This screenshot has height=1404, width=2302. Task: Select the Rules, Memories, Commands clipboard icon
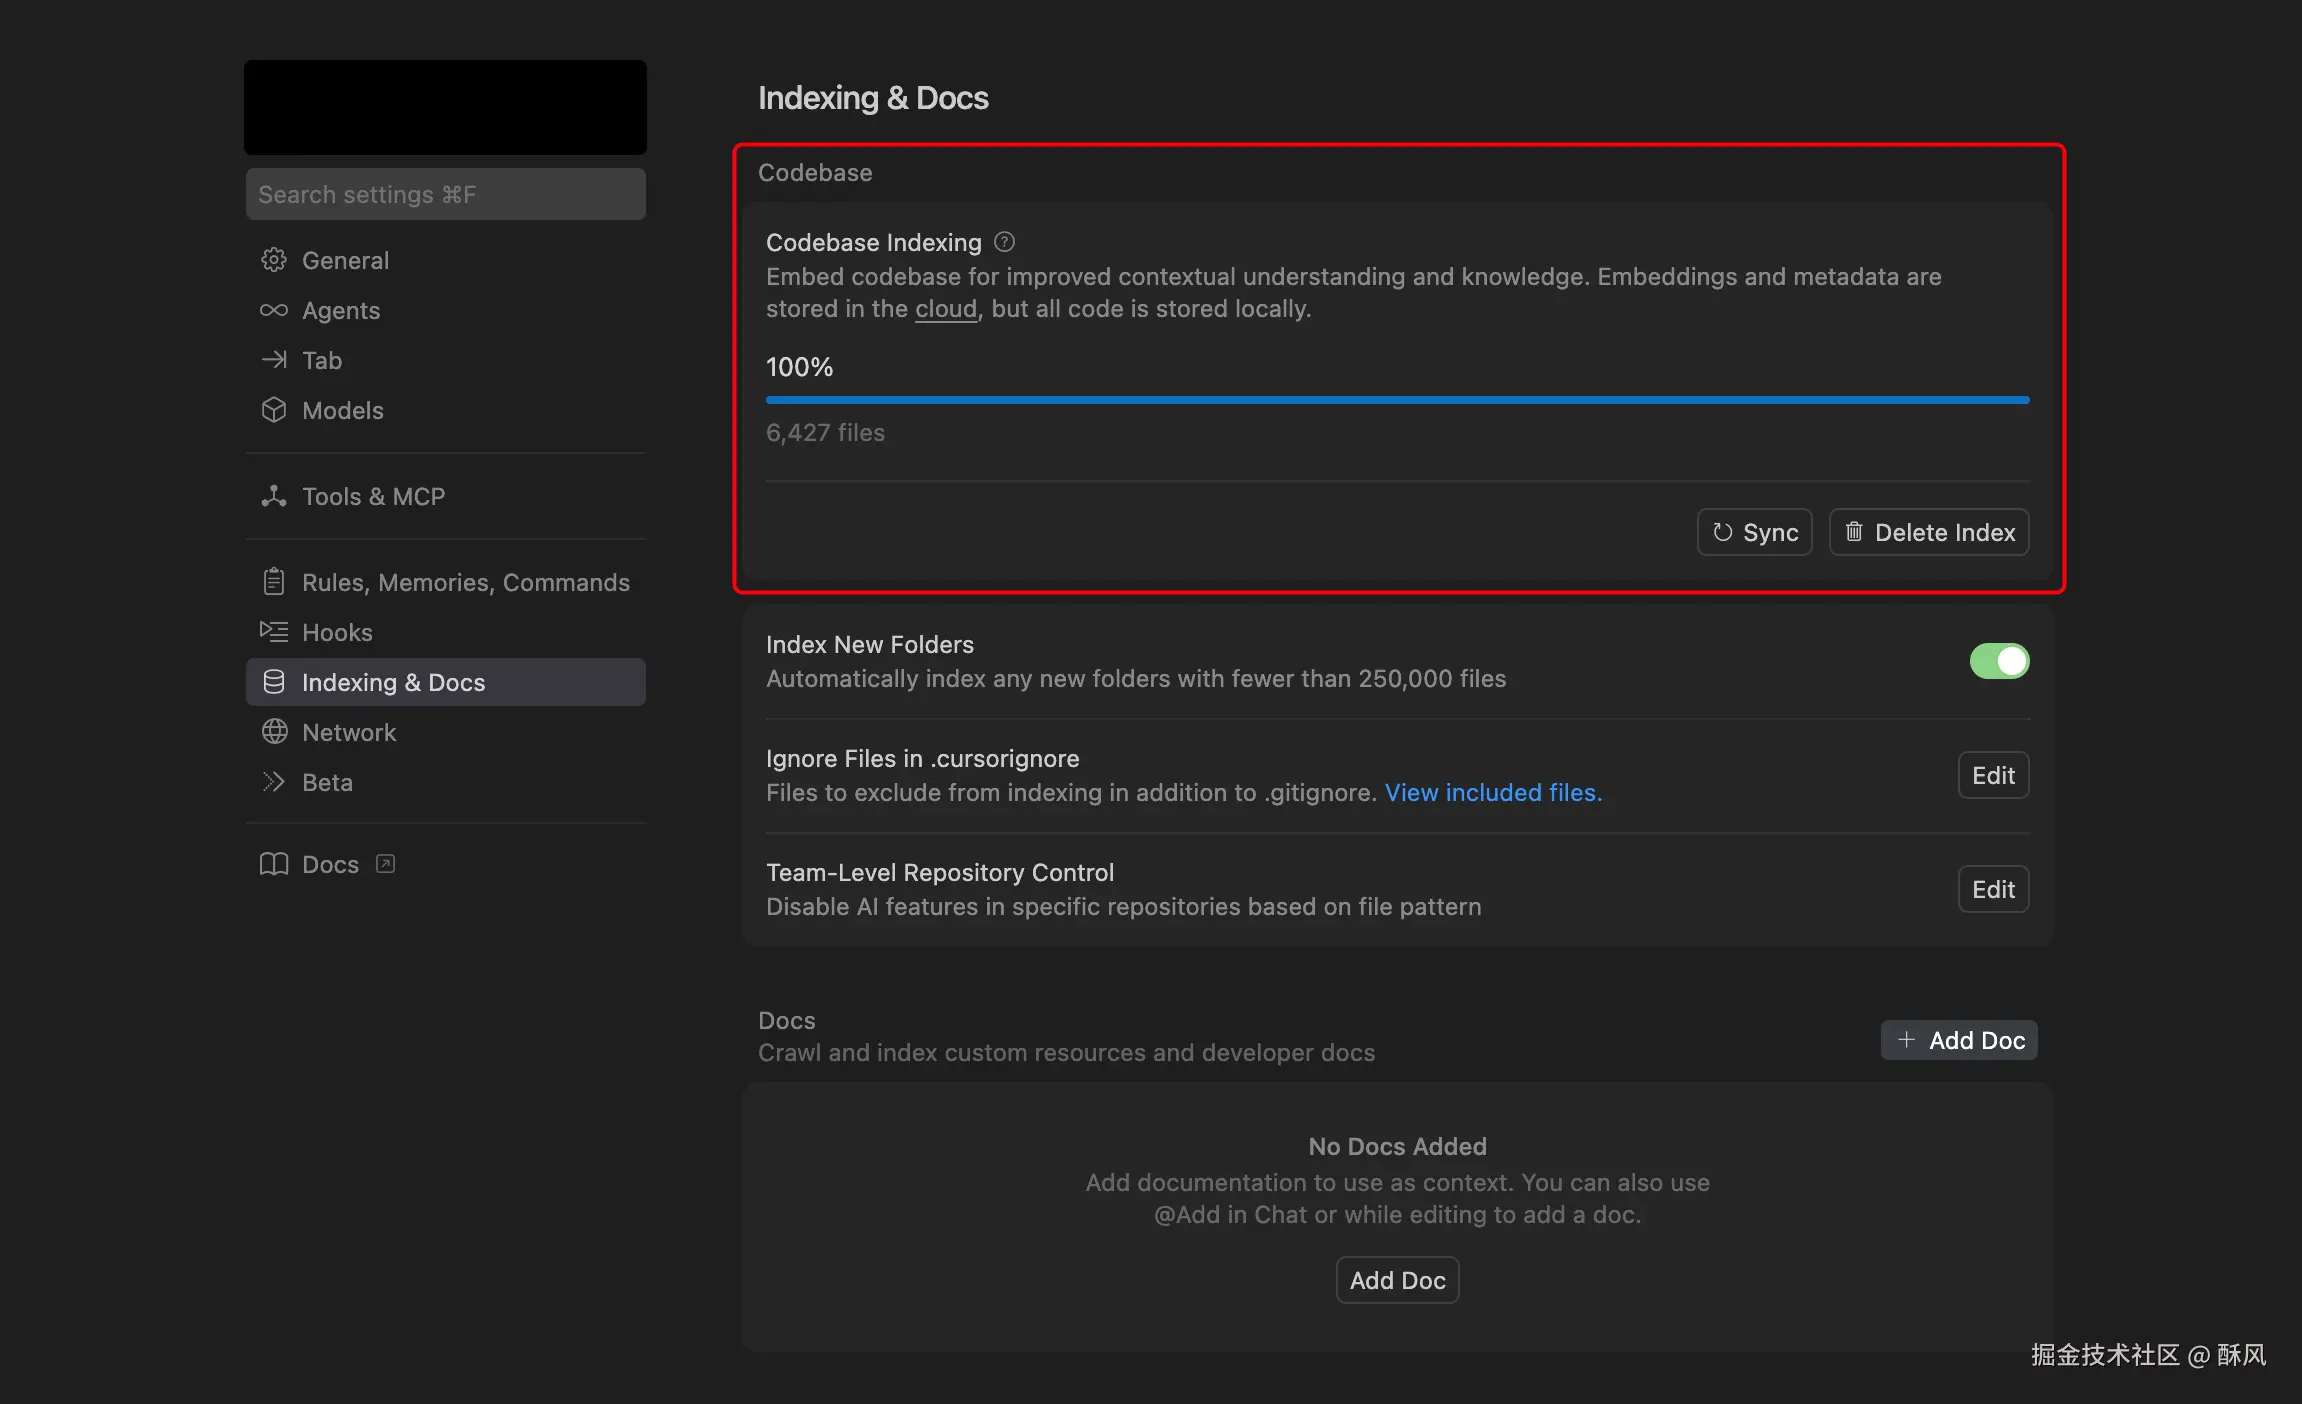click(x=272, y=581)
